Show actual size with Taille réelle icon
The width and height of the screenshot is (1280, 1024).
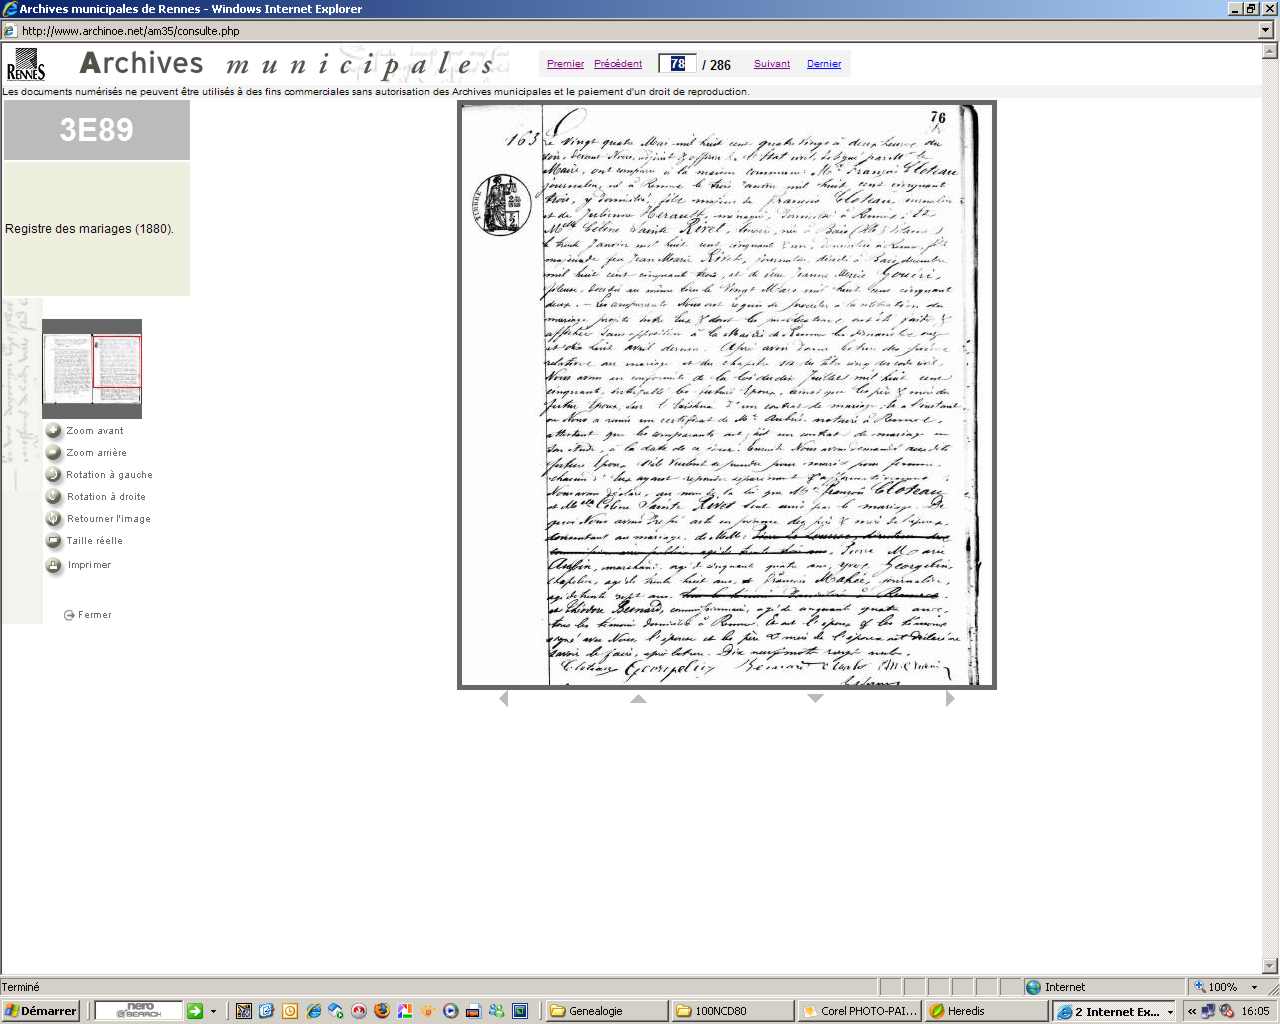(x=54, y=541)
